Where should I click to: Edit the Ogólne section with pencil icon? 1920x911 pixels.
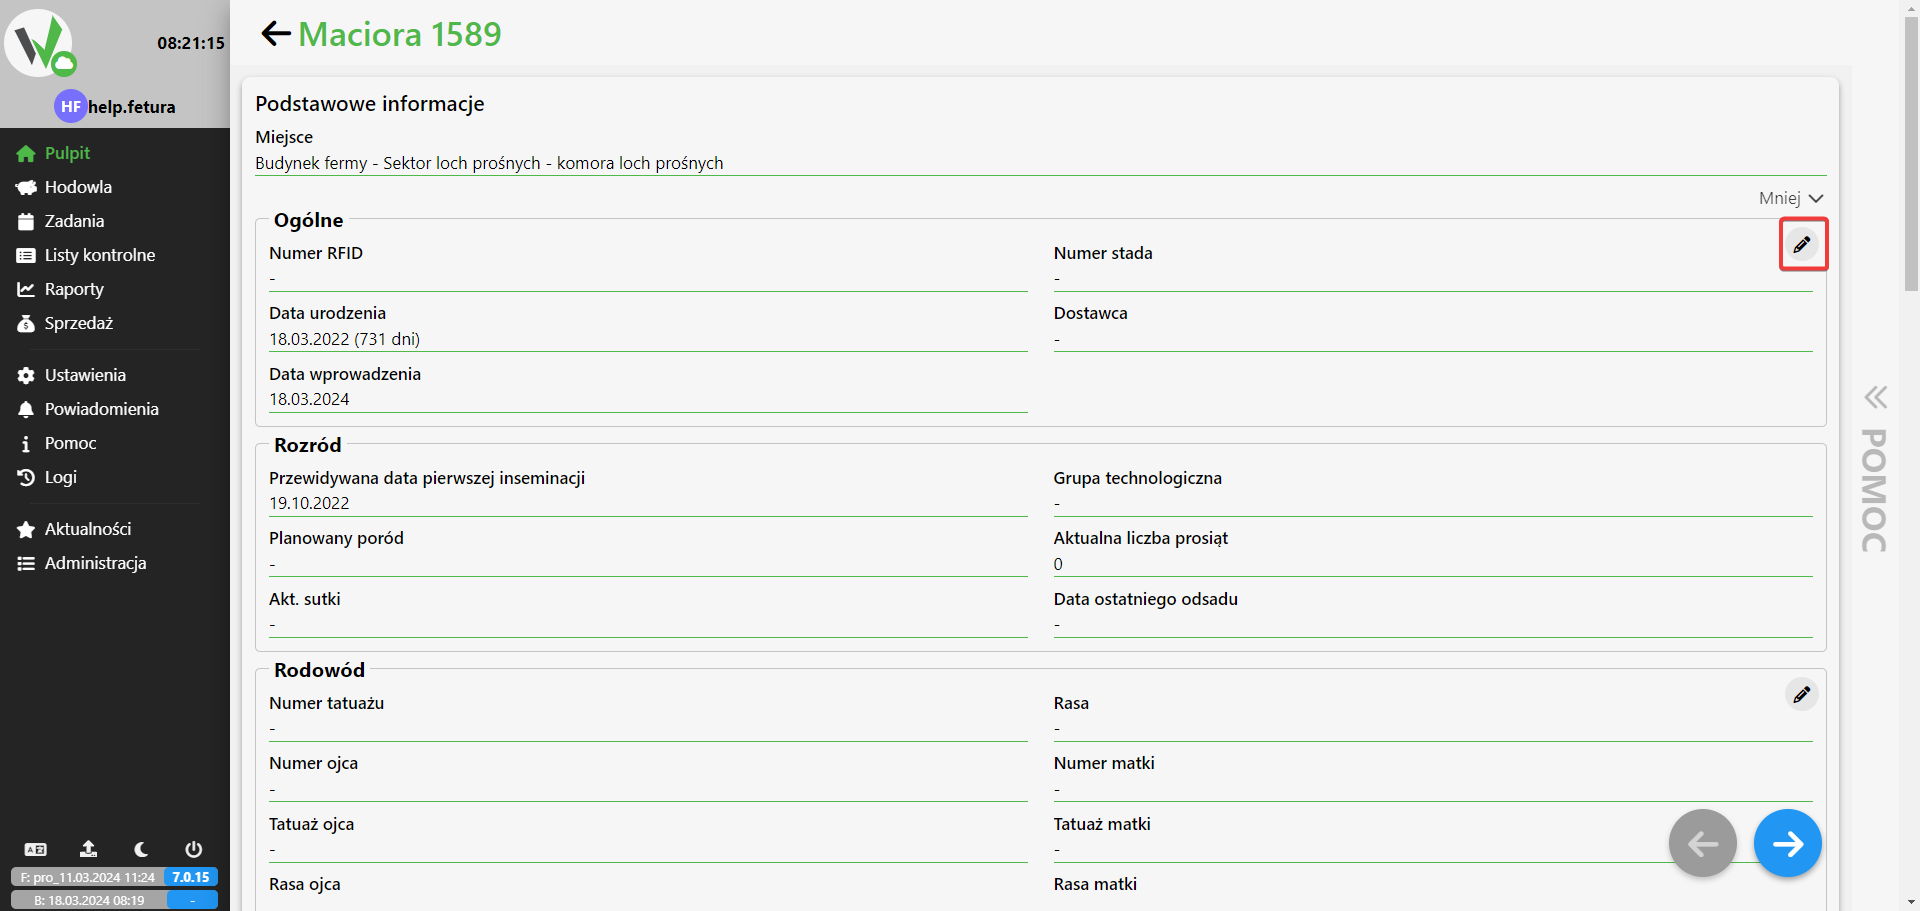pos(1802,245)
